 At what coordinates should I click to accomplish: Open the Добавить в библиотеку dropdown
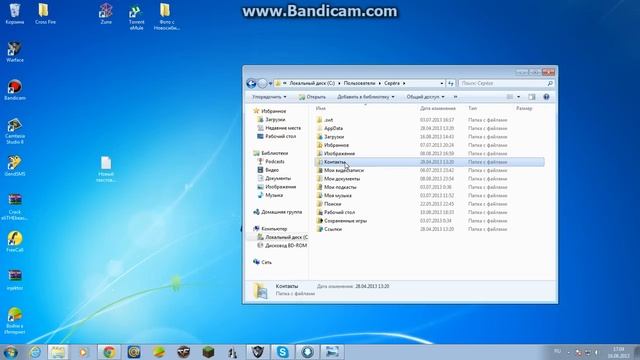coord(365,97)
